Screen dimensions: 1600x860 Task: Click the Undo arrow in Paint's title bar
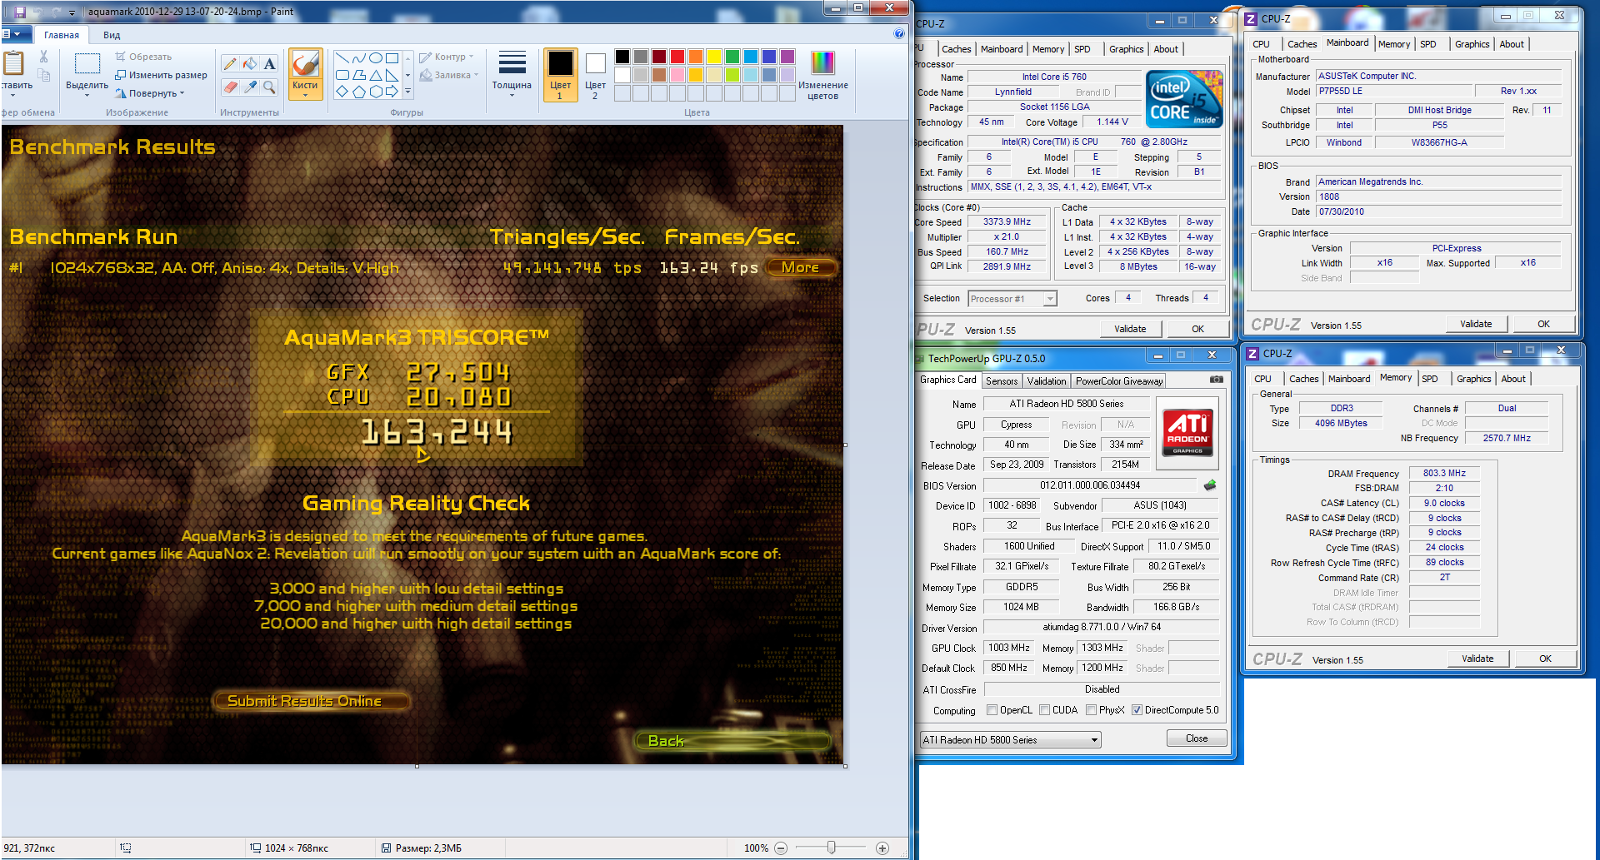point(38,12)
